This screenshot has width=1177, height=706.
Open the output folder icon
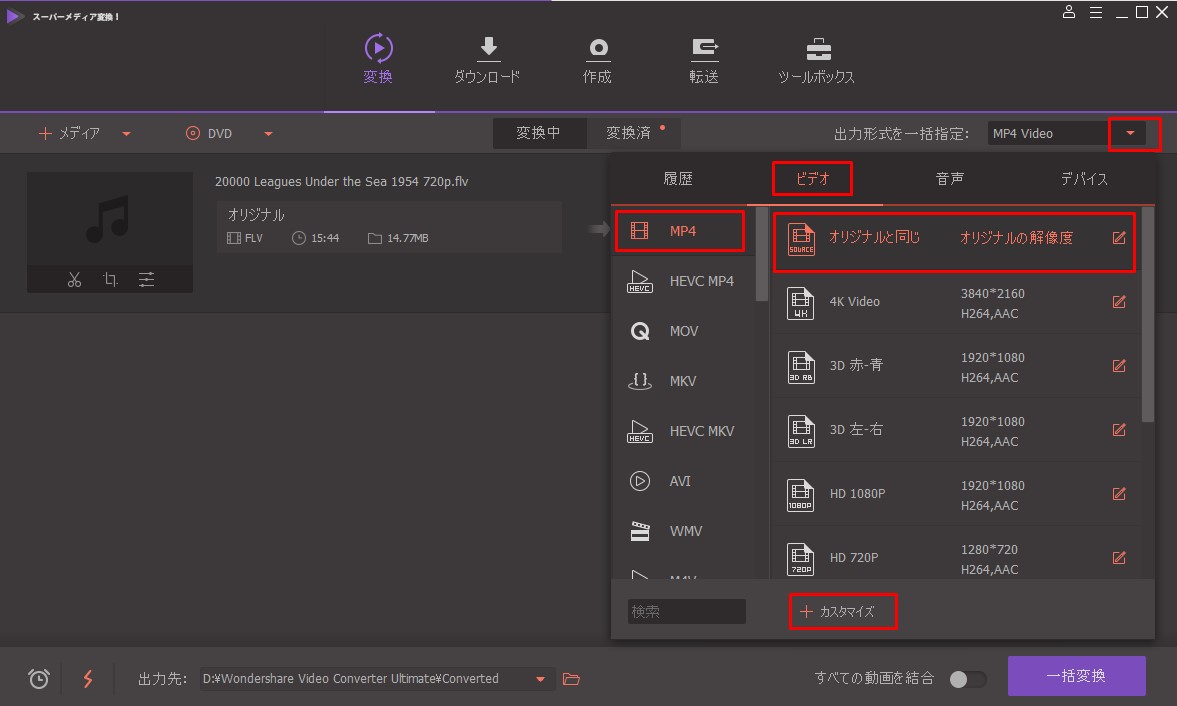click(x=571, y=679)
